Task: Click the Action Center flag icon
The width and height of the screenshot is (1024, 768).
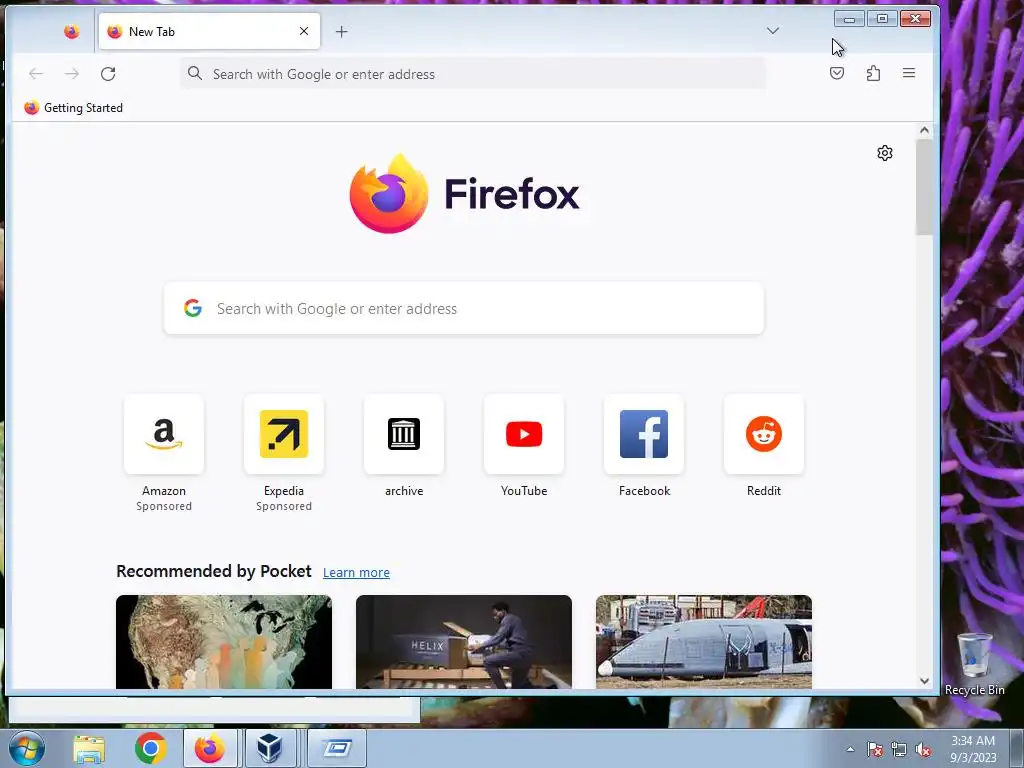Action: [875, 749]
